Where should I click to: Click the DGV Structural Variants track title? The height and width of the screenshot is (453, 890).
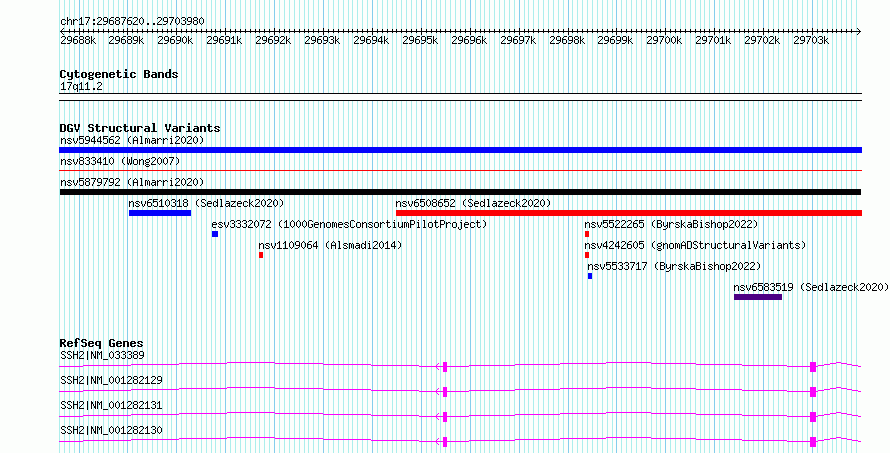click(140, 128)
